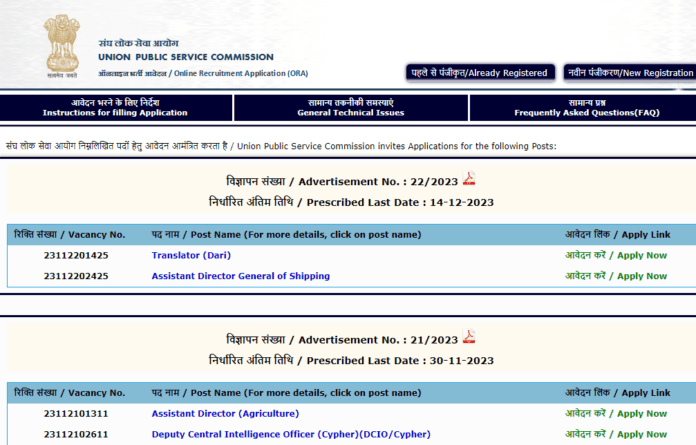Click the UPSC national emblem logo
696x445 pixels.
coord(62,47)
